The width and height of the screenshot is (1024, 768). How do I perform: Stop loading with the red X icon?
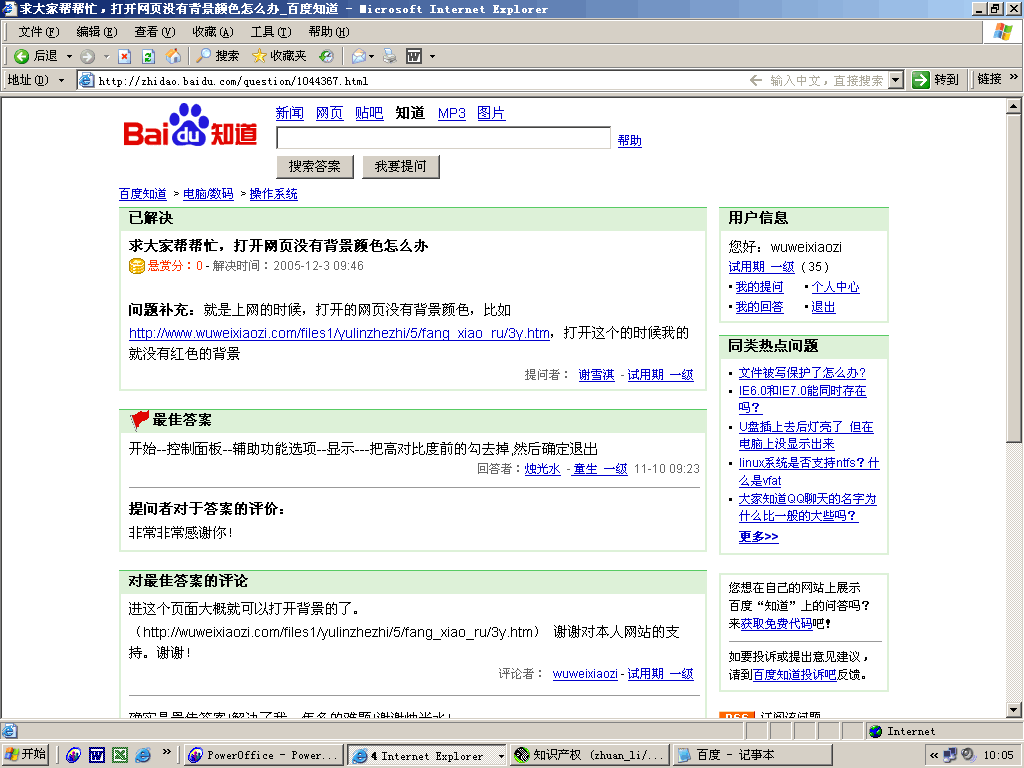click(x=125, y=57)
